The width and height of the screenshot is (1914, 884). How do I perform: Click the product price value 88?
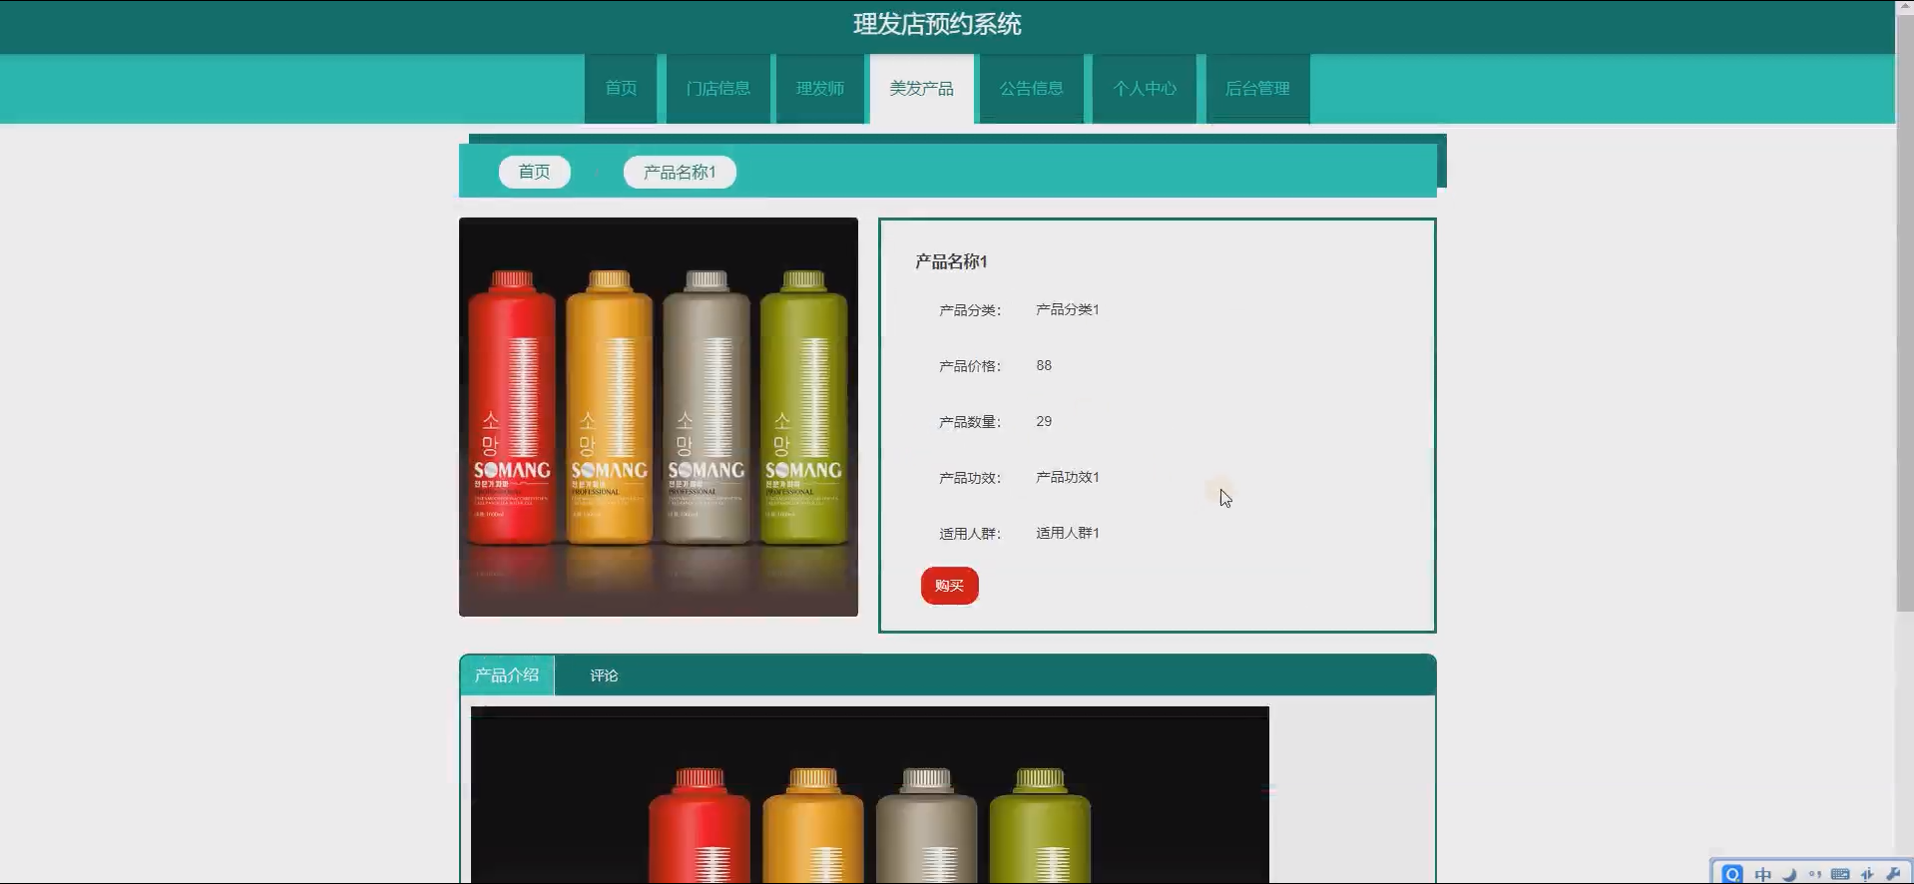pos(1044,366)
